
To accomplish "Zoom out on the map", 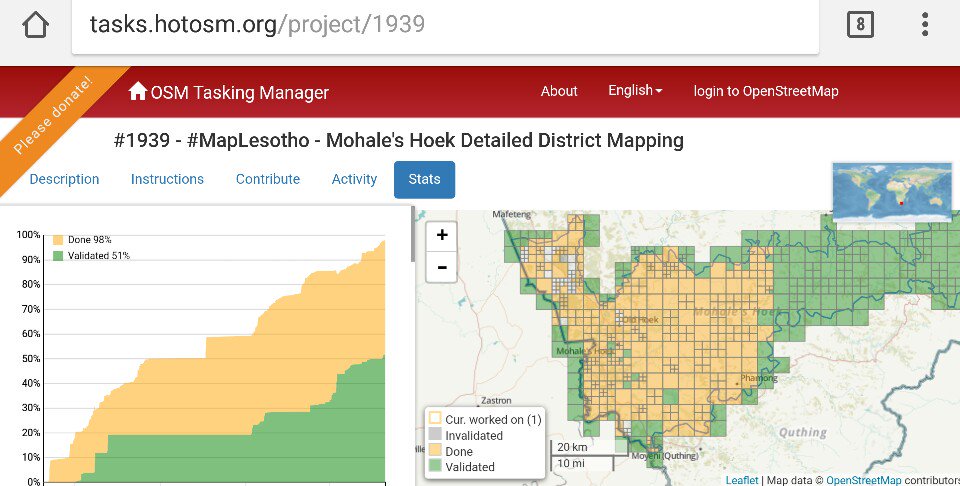I will click(441, 267).
